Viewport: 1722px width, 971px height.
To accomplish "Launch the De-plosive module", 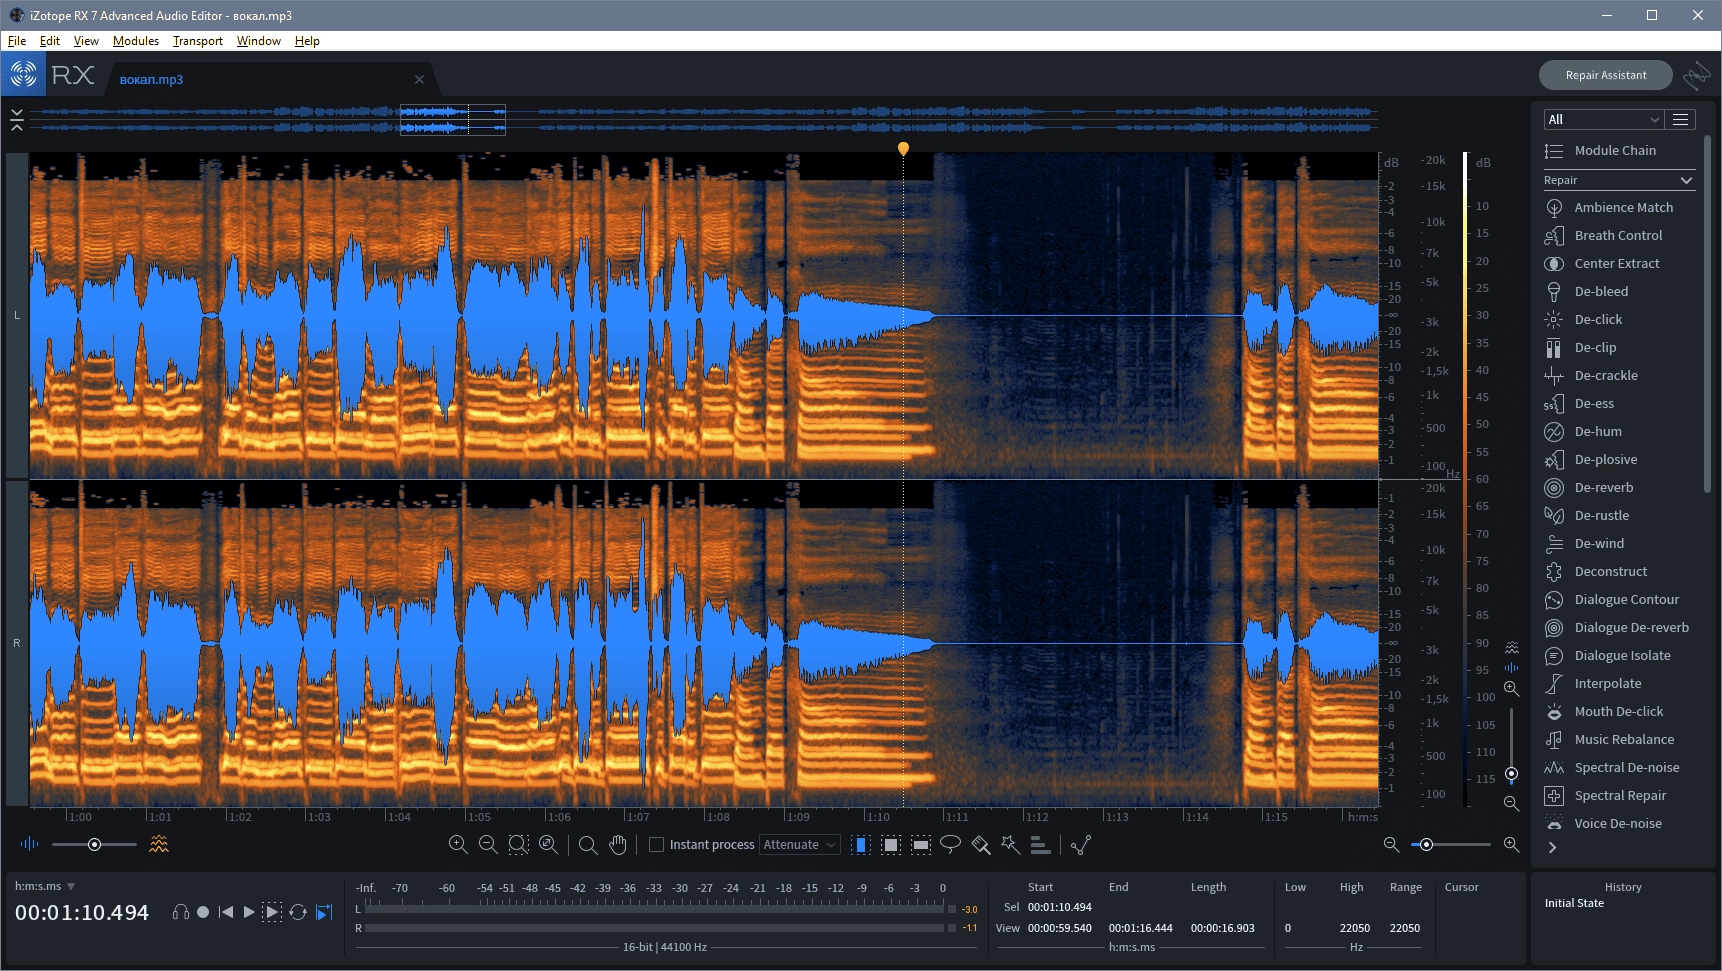I will pyautogui.click(x=1592, y=459).
